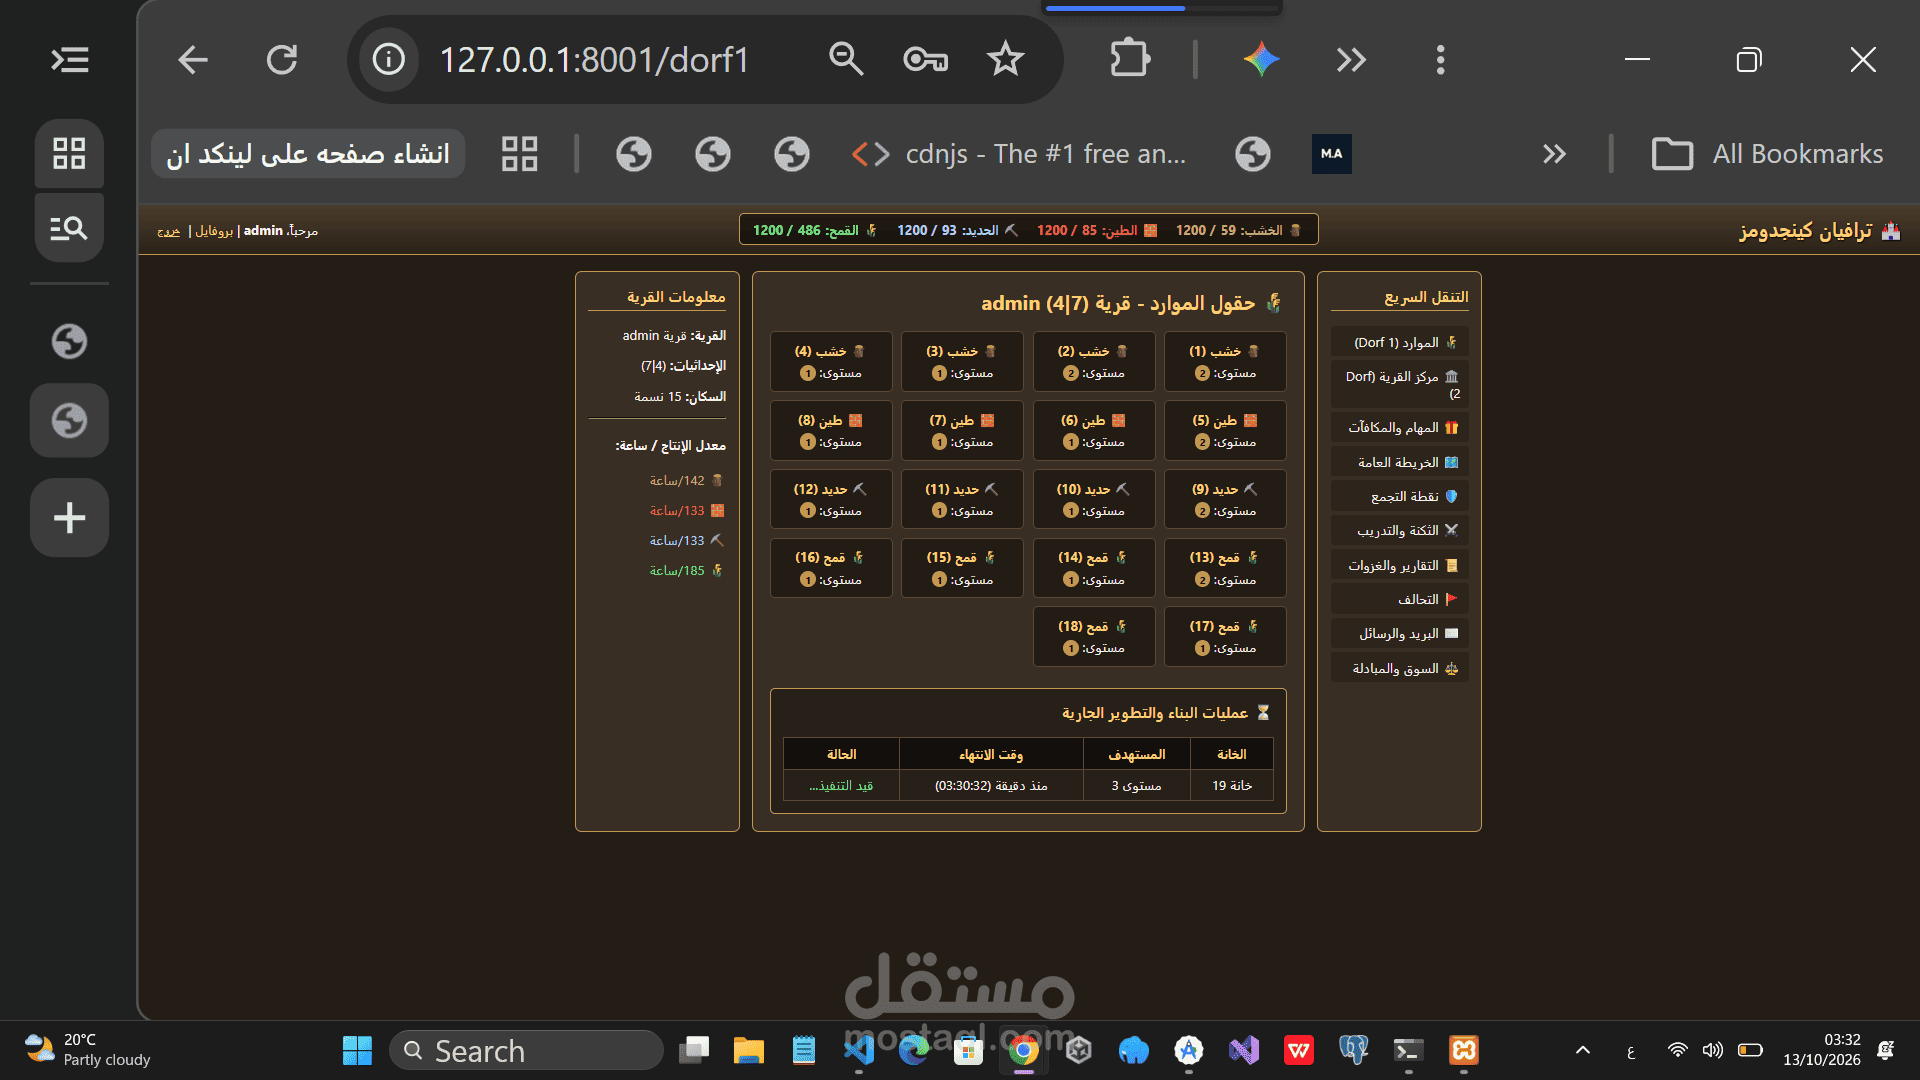Open نقطة التجمع rally point item
This screenshot has height=1080, width=1920.
point(1400,496)
